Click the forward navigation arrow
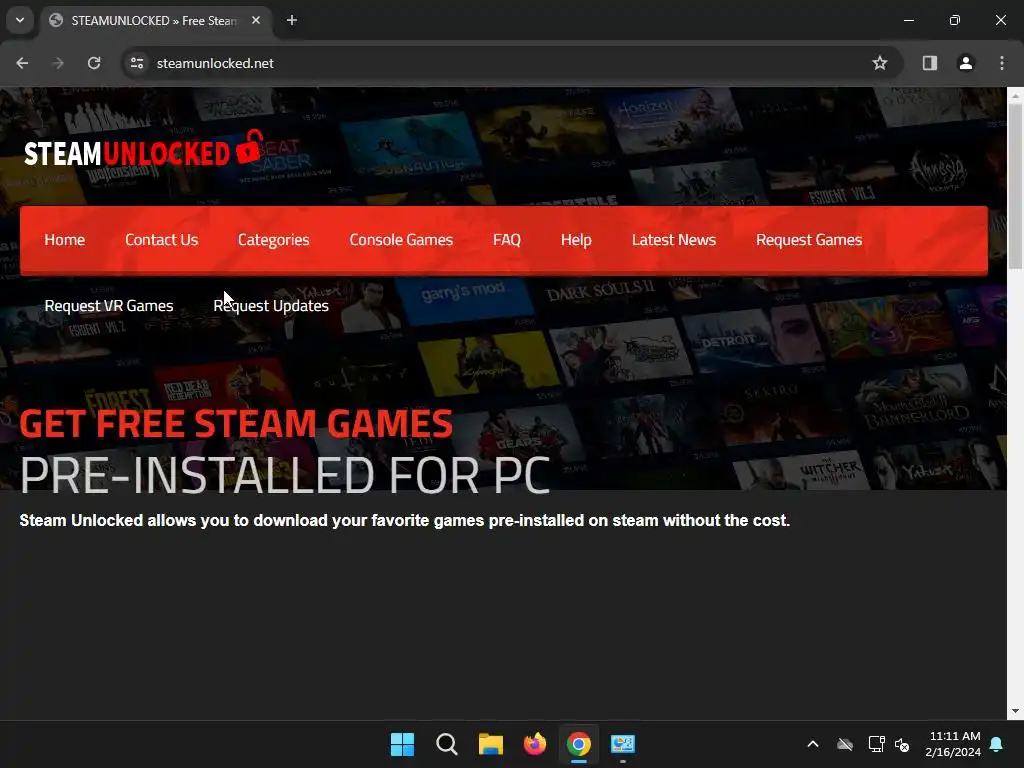1024x768 pixels. pos(58,63)
